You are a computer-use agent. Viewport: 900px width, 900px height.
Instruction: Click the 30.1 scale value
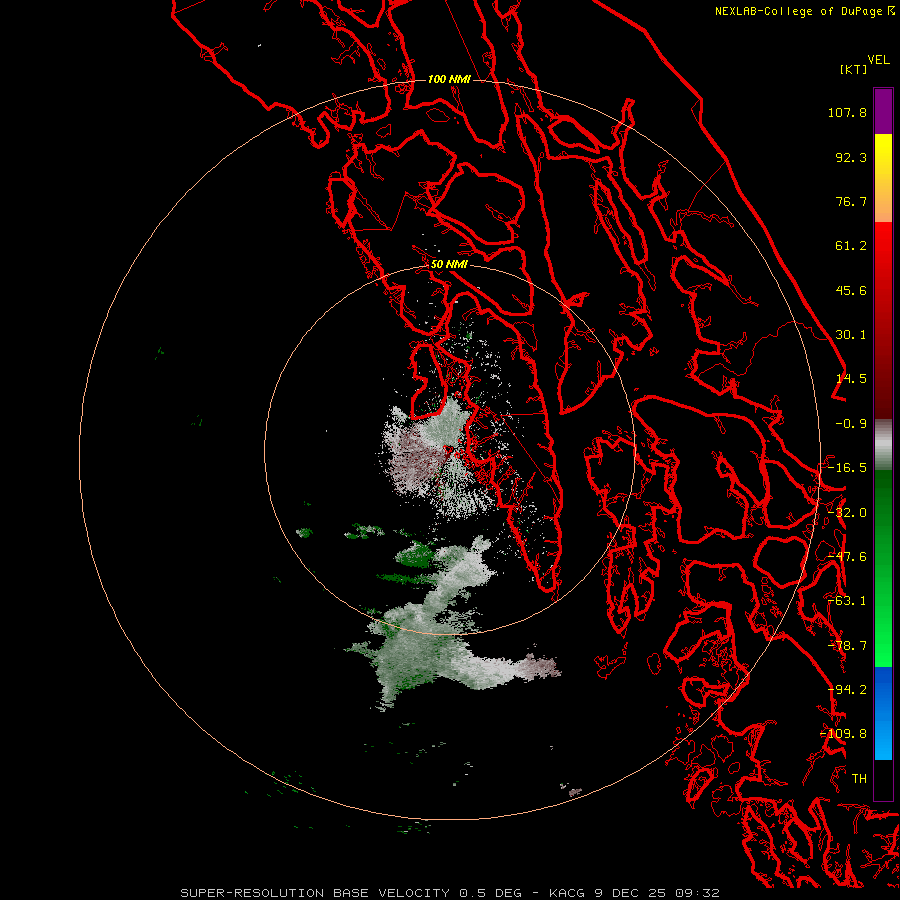pyautogui.click(x=851, y=335)
